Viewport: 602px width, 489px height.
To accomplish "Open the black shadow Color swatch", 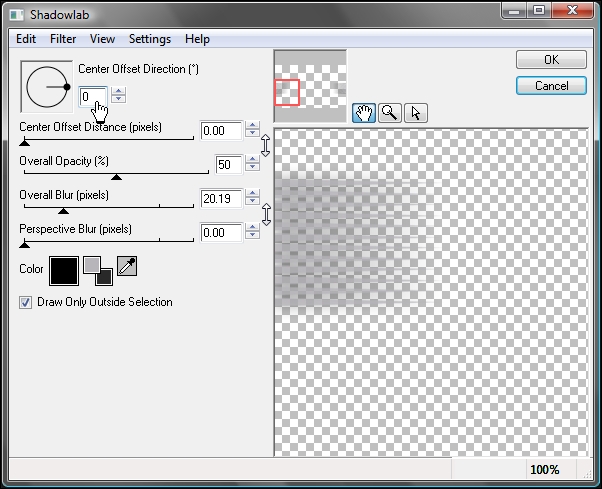I will (x=64, y=271).
